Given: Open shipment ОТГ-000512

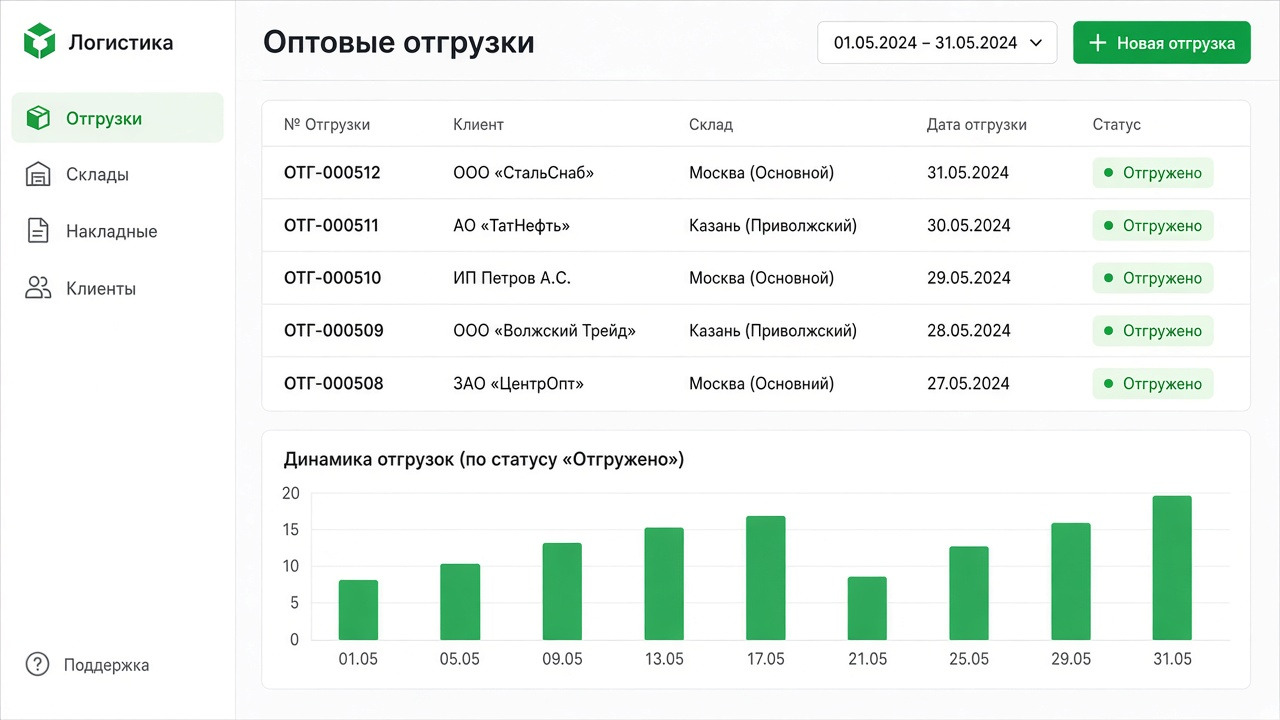Looking at the screenshot, I should [x=332, y=173].
